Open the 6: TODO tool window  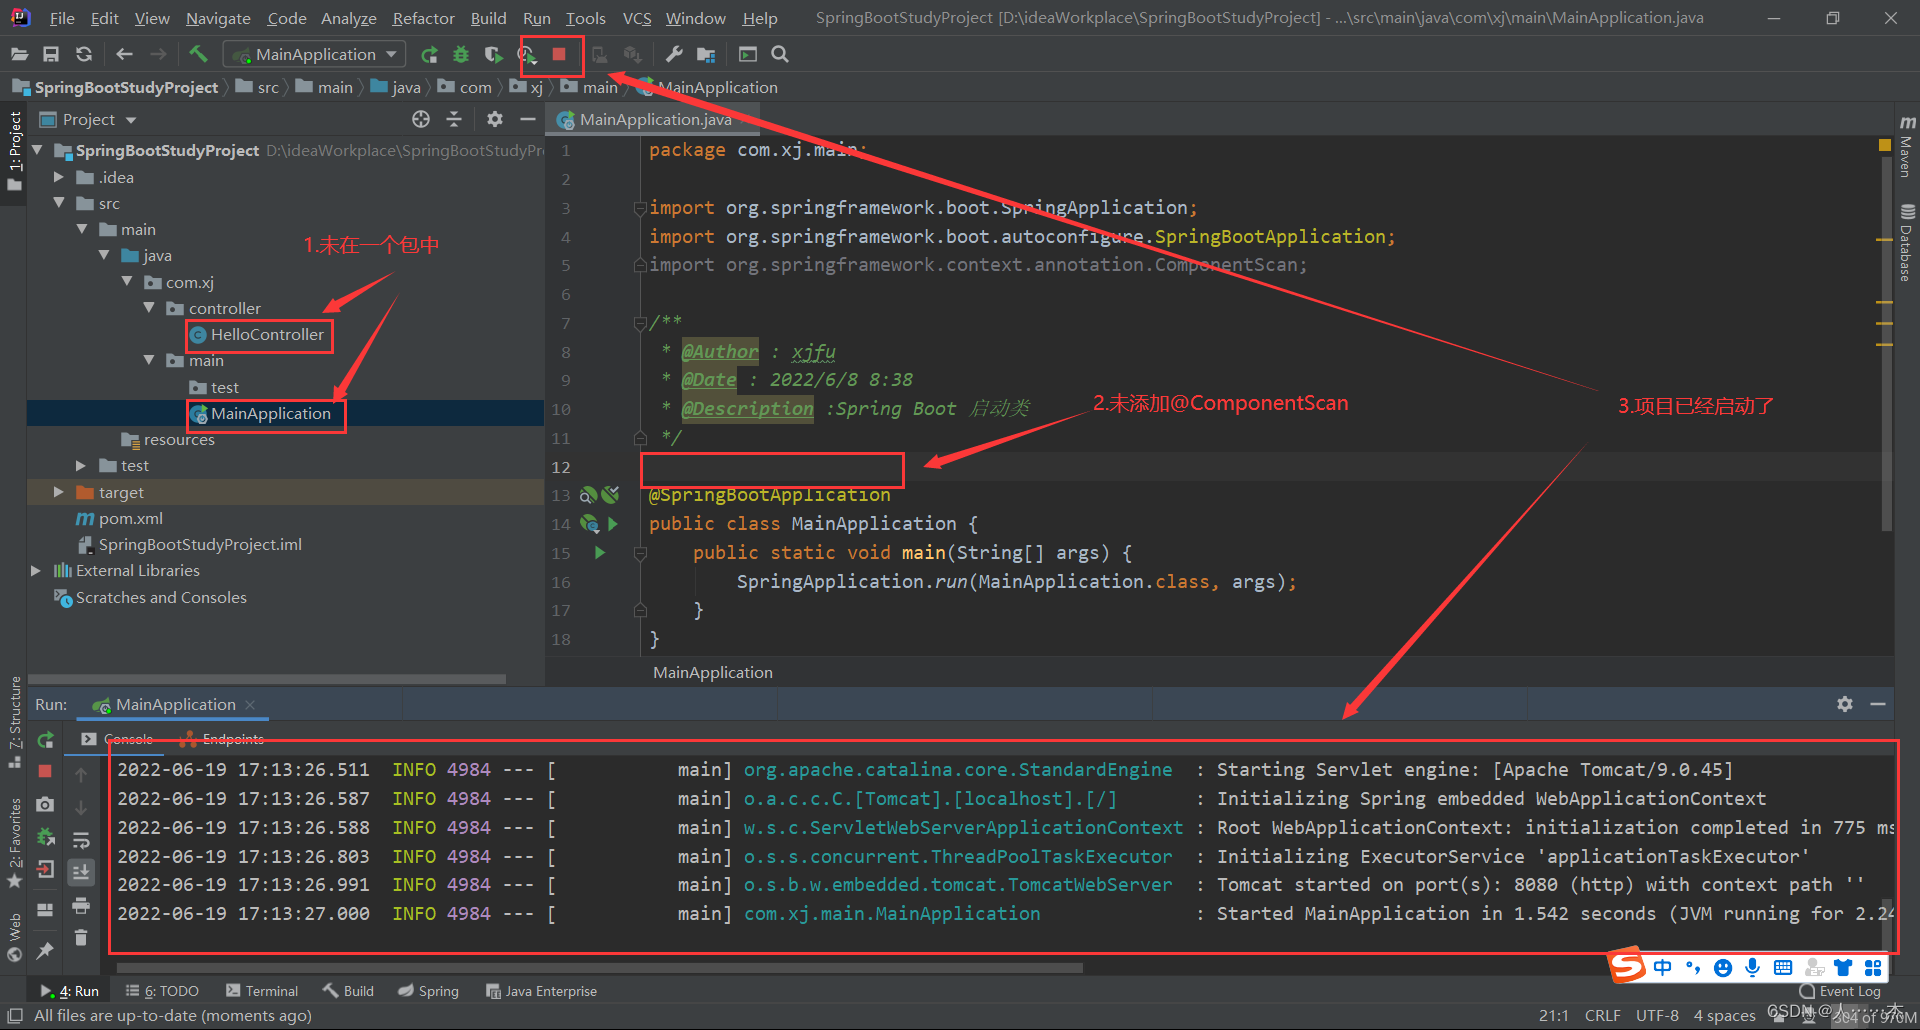click(162, 991)
